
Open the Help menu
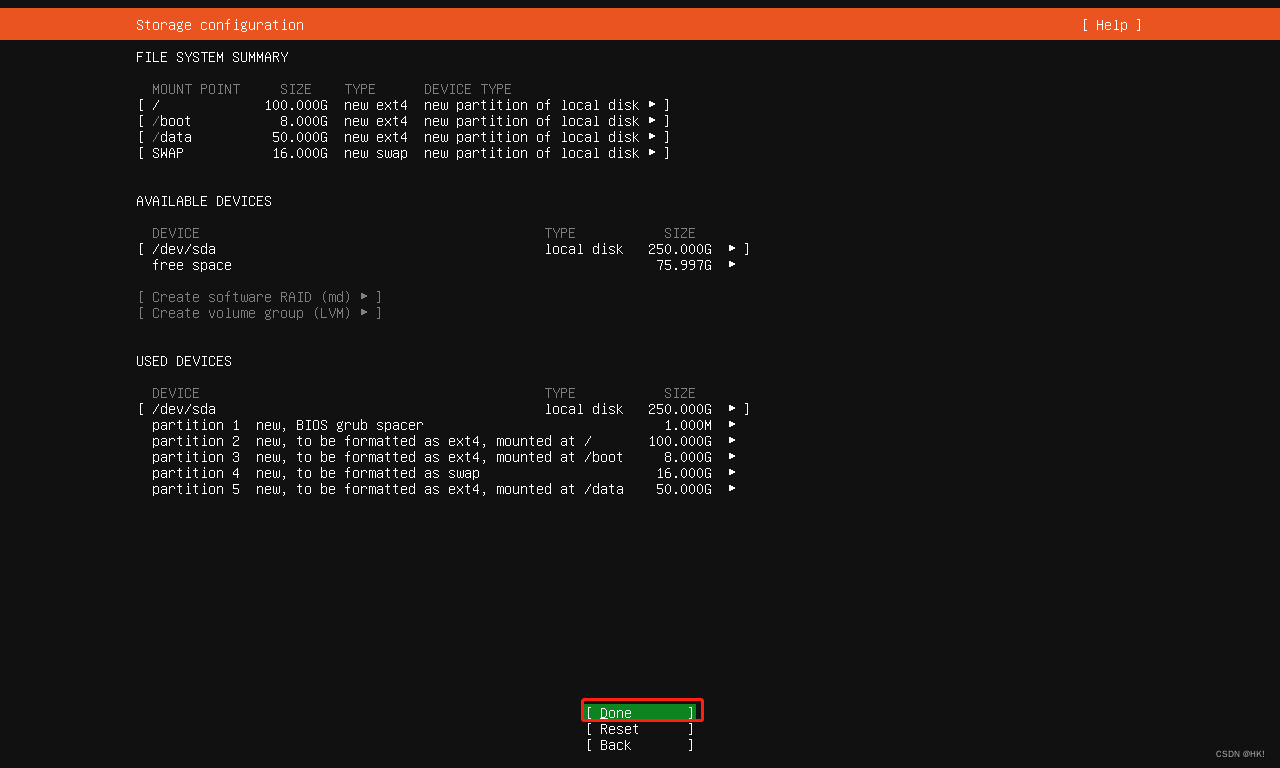pos(1111,25)
